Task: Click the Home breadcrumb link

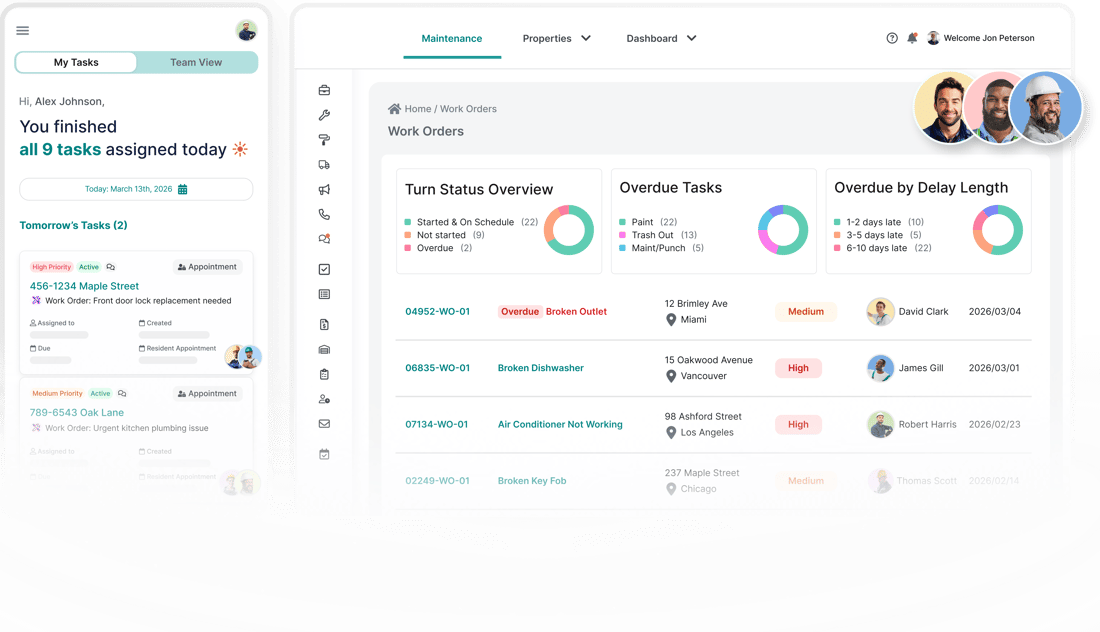Action: (x=417, y=109)
